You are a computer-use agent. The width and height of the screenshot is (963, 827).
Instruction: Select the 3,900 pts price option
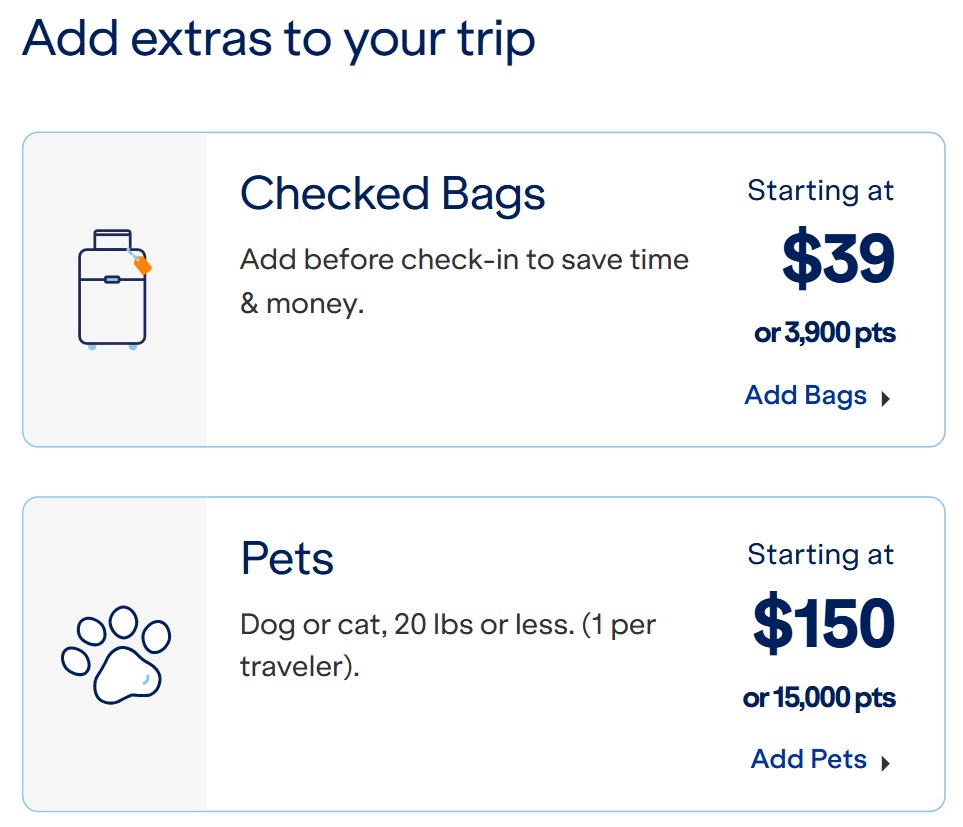pos(823,332)
